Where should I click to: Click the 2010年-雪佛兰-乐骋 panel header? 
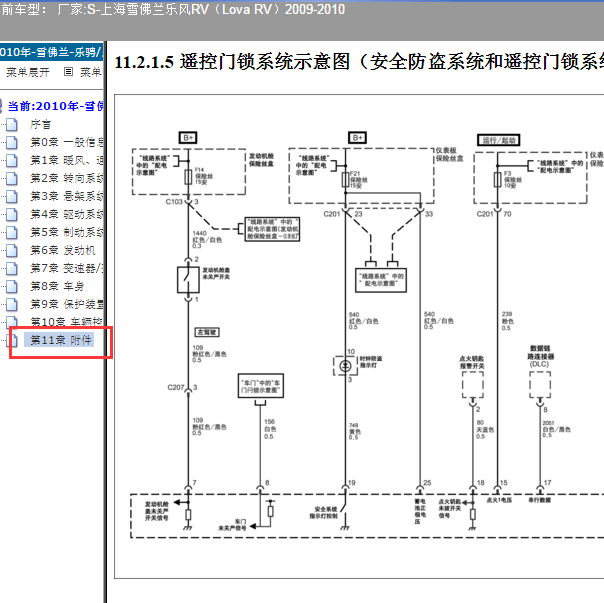click(51, 52)
